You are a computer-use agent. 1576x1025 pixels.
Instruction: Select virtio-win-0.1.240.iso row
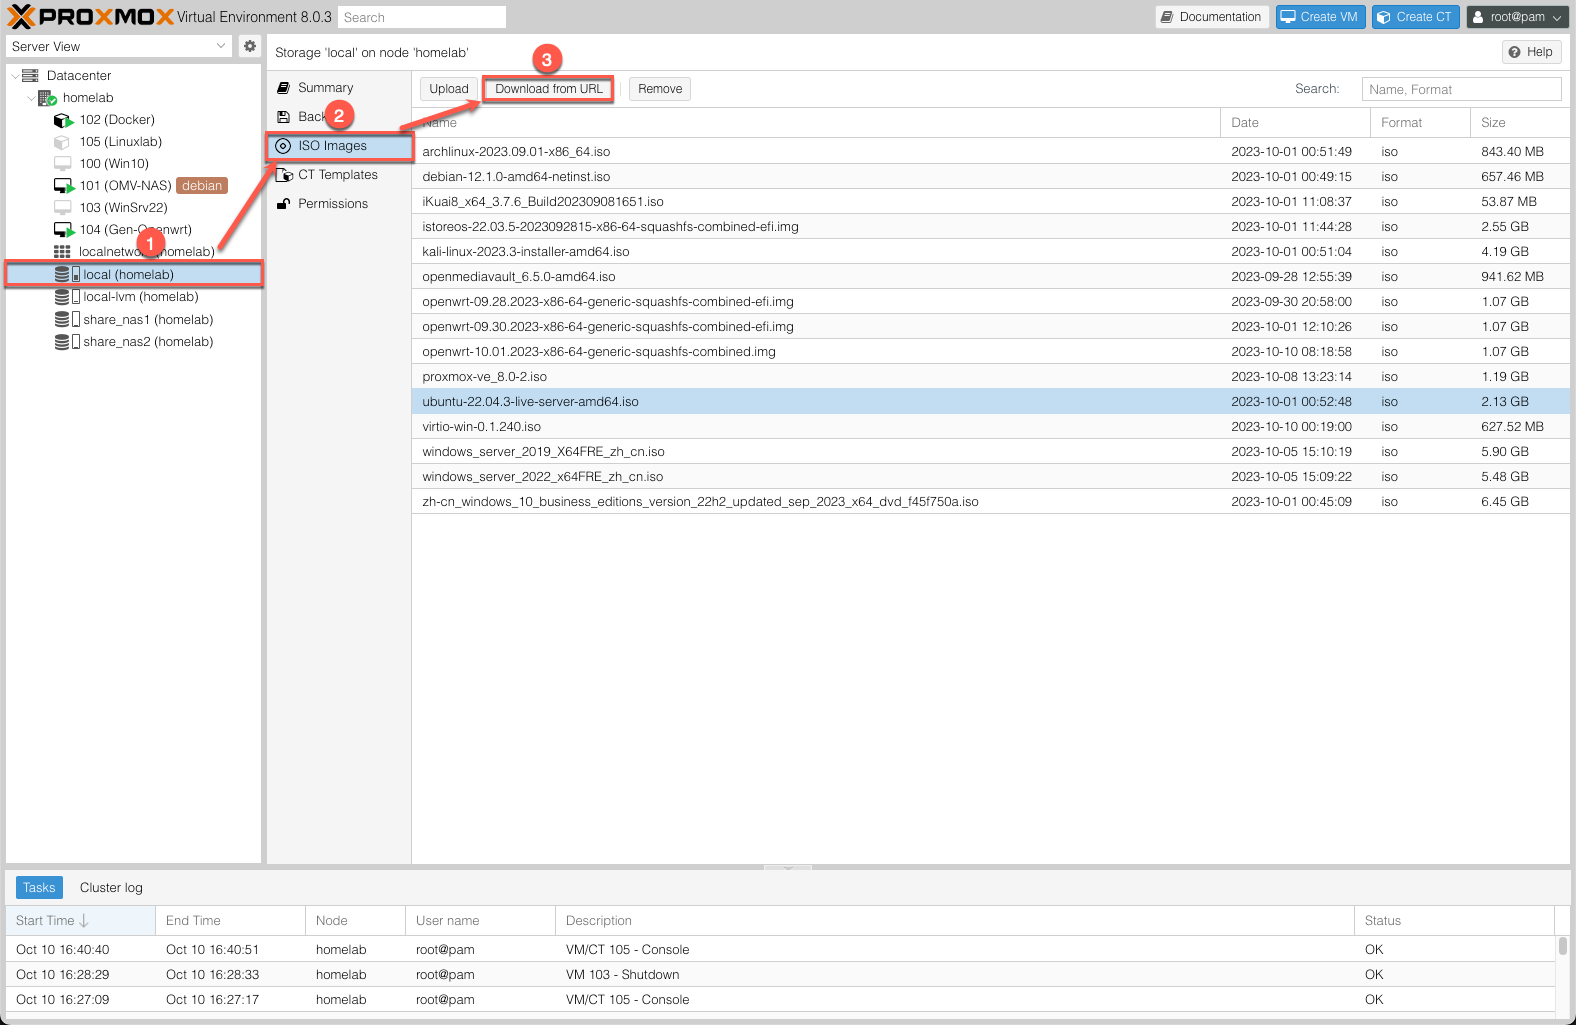990,427
